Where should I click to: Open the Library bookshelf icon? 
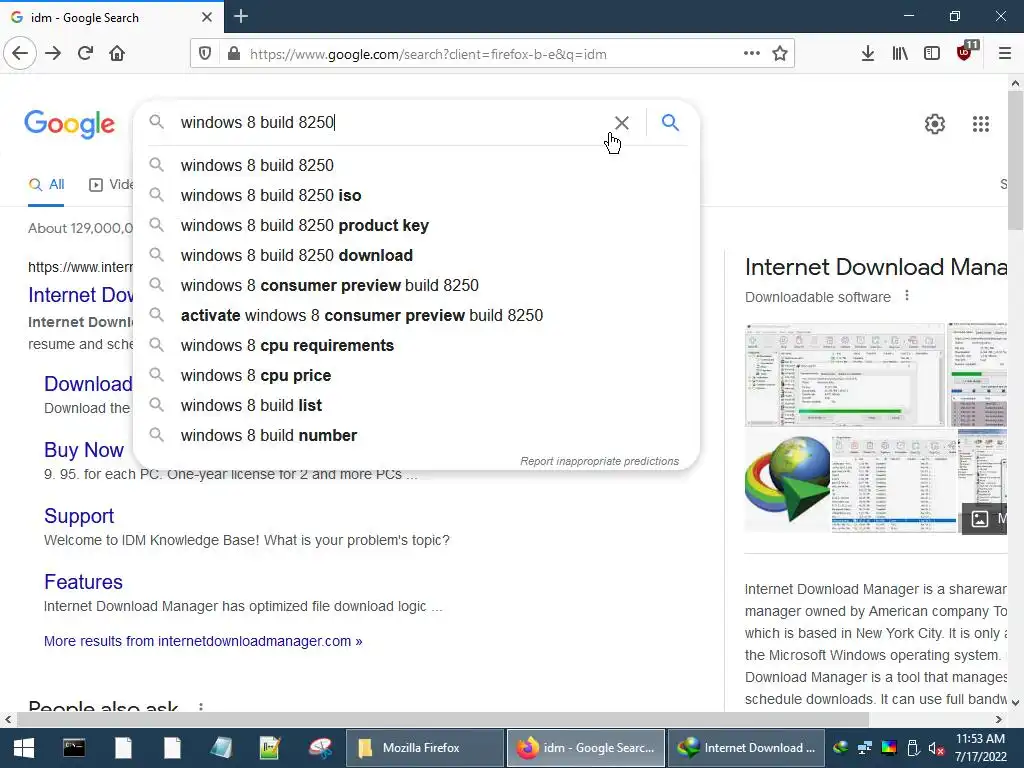point(900,54)
